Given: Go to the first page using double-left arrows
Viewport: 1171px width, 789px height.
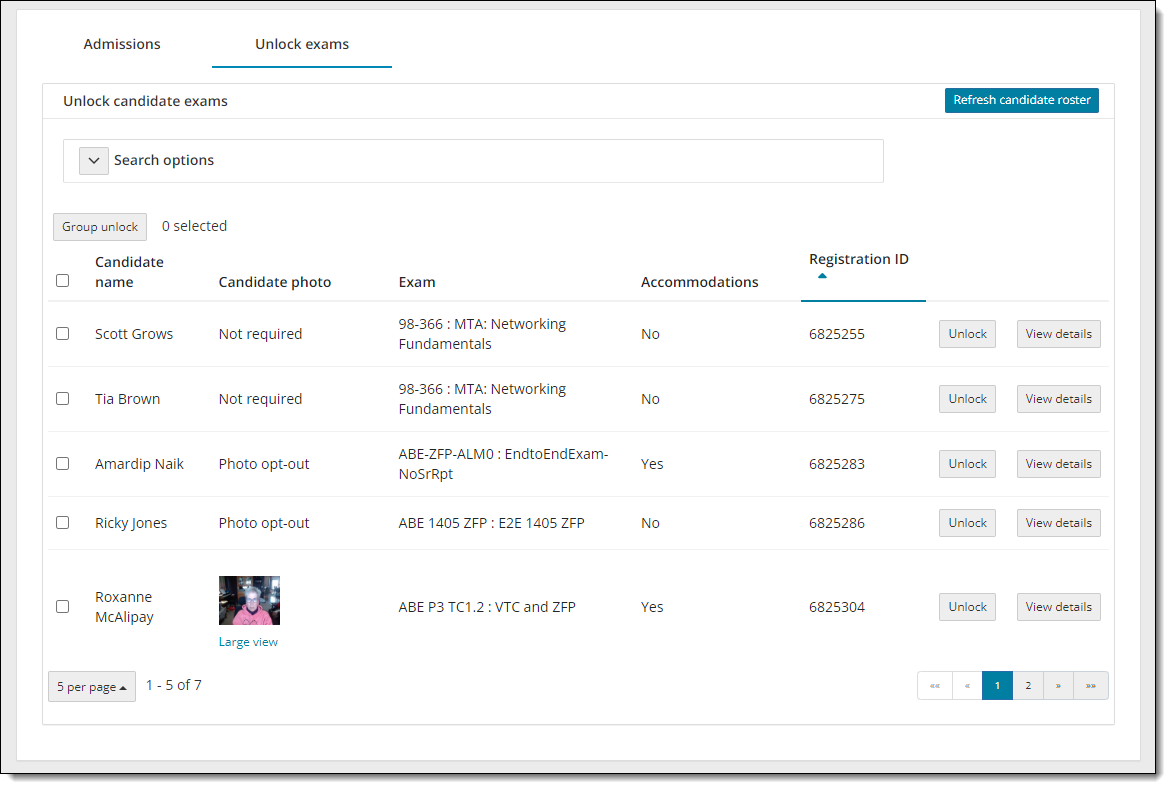Looking at the screenshot, I should point(934,686).
